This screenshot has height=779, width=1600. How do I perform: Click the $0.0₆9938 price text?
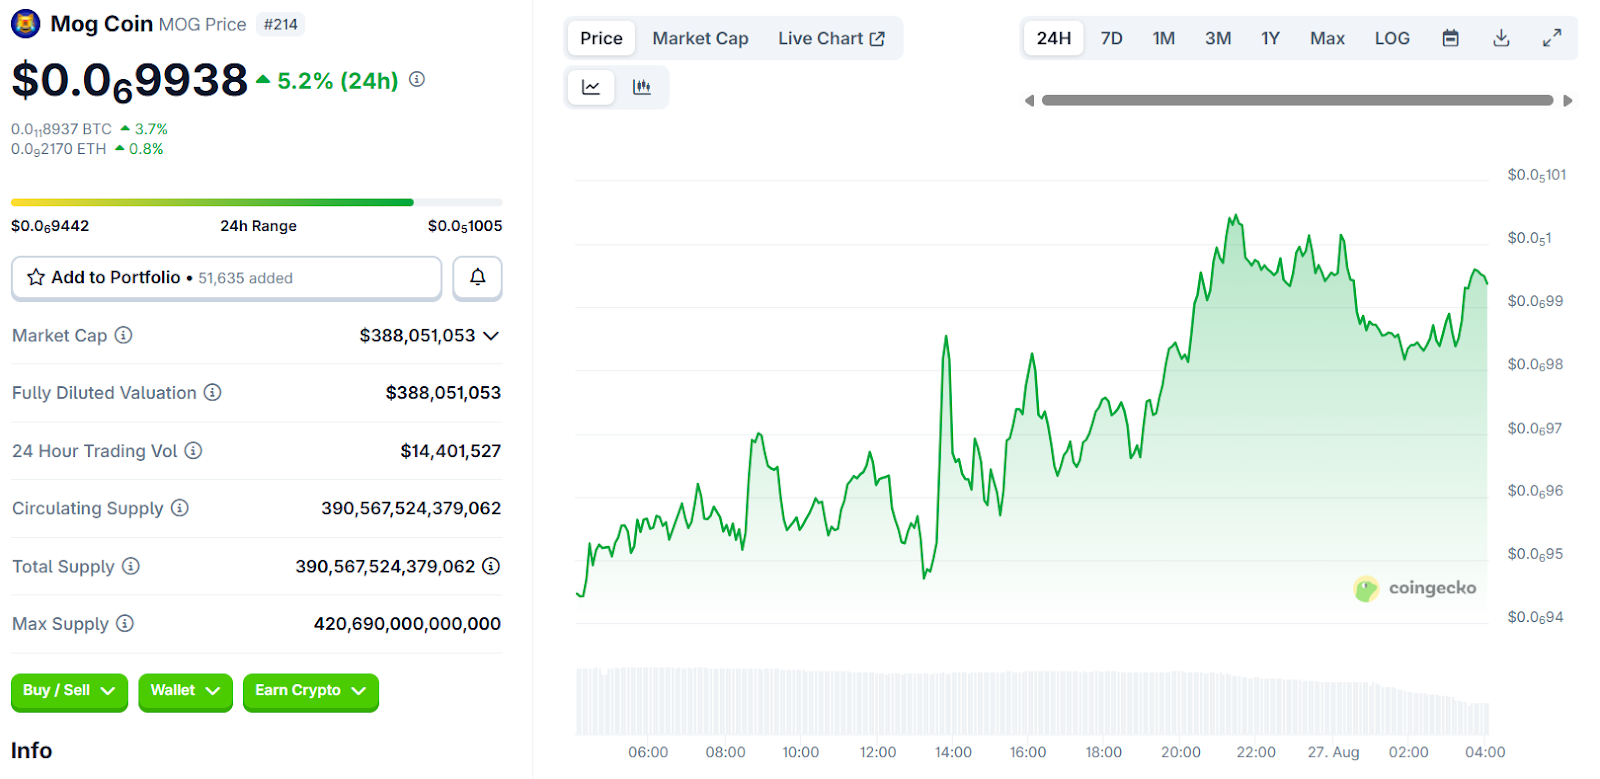click(129, 81)
